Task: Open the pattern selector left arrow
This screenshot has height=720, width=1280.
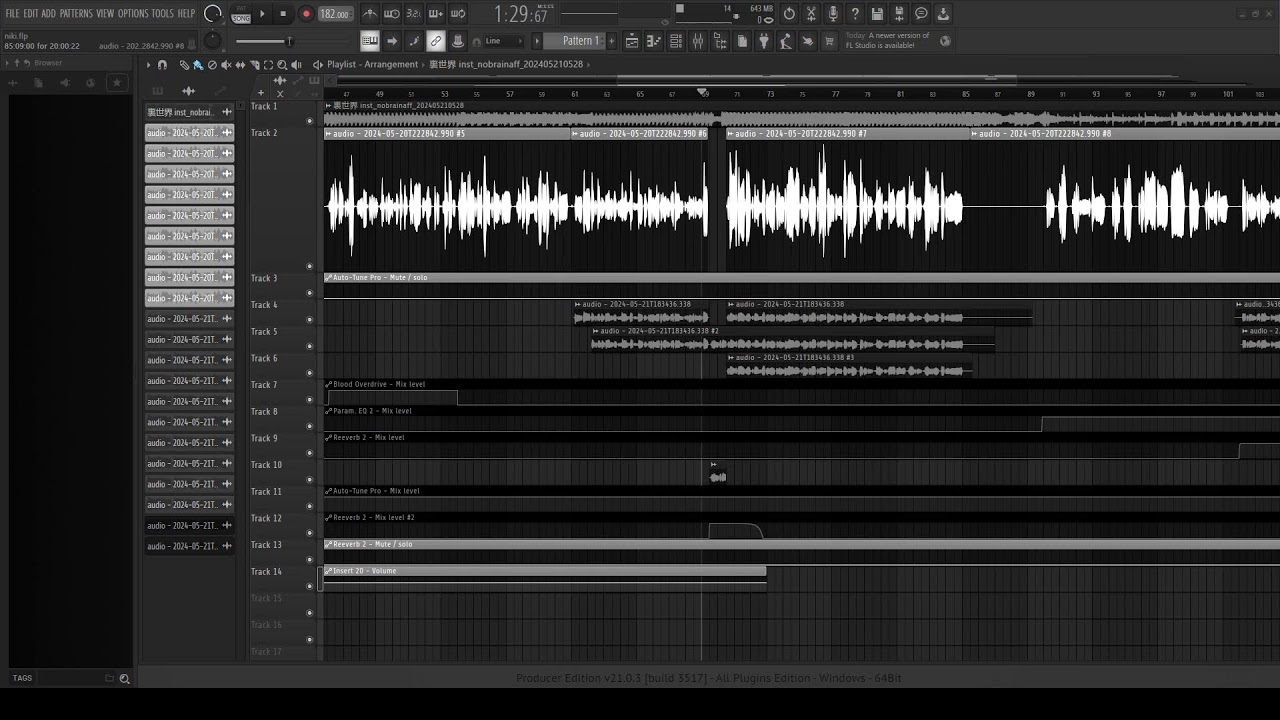Action: tap(536, 41)
